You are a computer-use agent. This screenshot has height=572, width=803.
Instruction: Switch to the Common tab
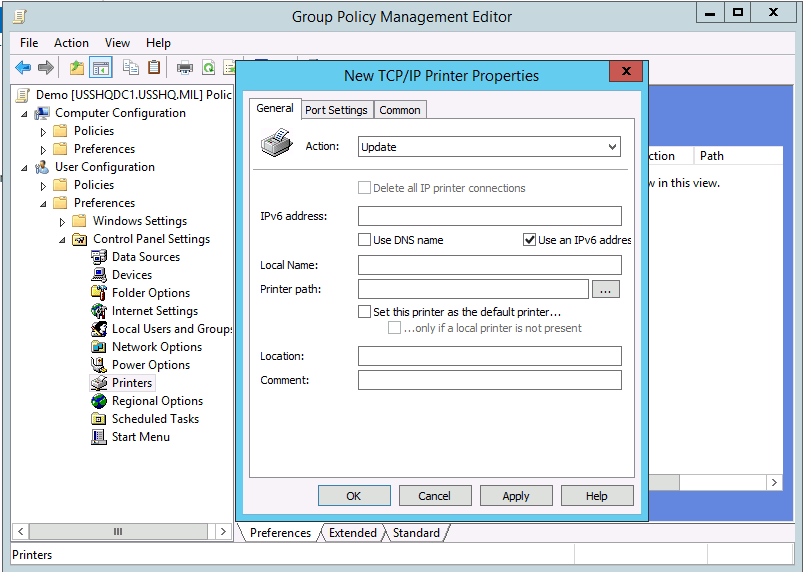coord(400,110)
